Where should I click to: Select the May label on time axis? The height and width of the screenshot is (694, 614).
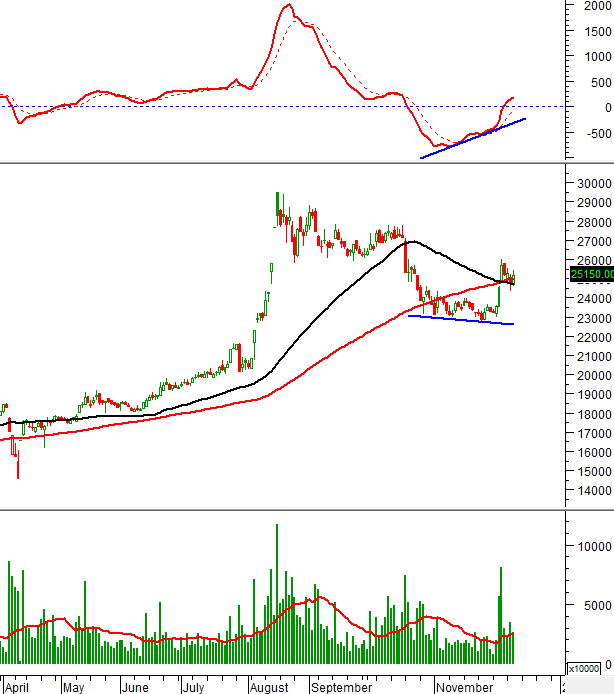74,687
